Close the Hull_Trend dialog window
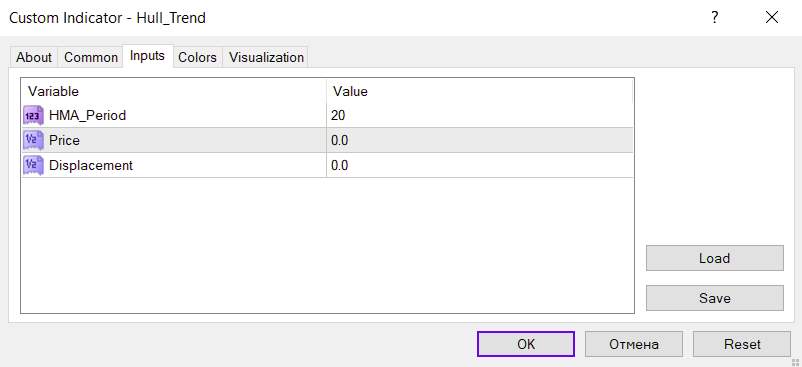 tap(772, 18)
